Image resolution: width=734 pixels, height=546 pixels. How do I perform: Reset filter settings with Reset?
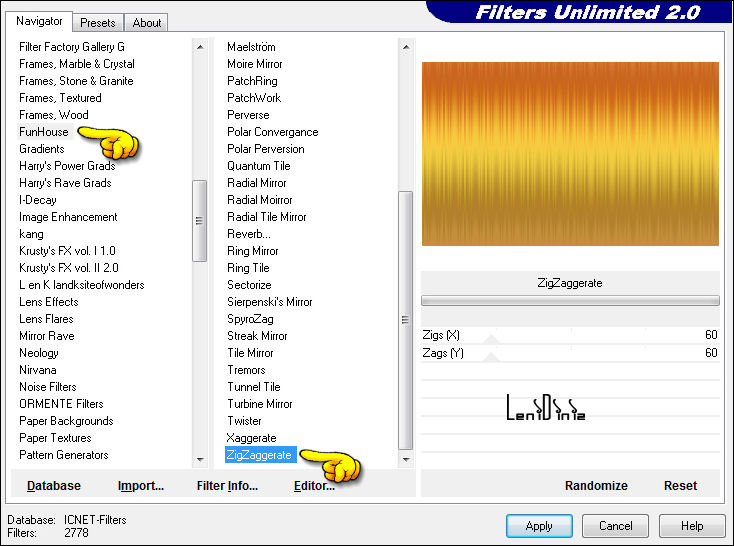tap(680, 486)
